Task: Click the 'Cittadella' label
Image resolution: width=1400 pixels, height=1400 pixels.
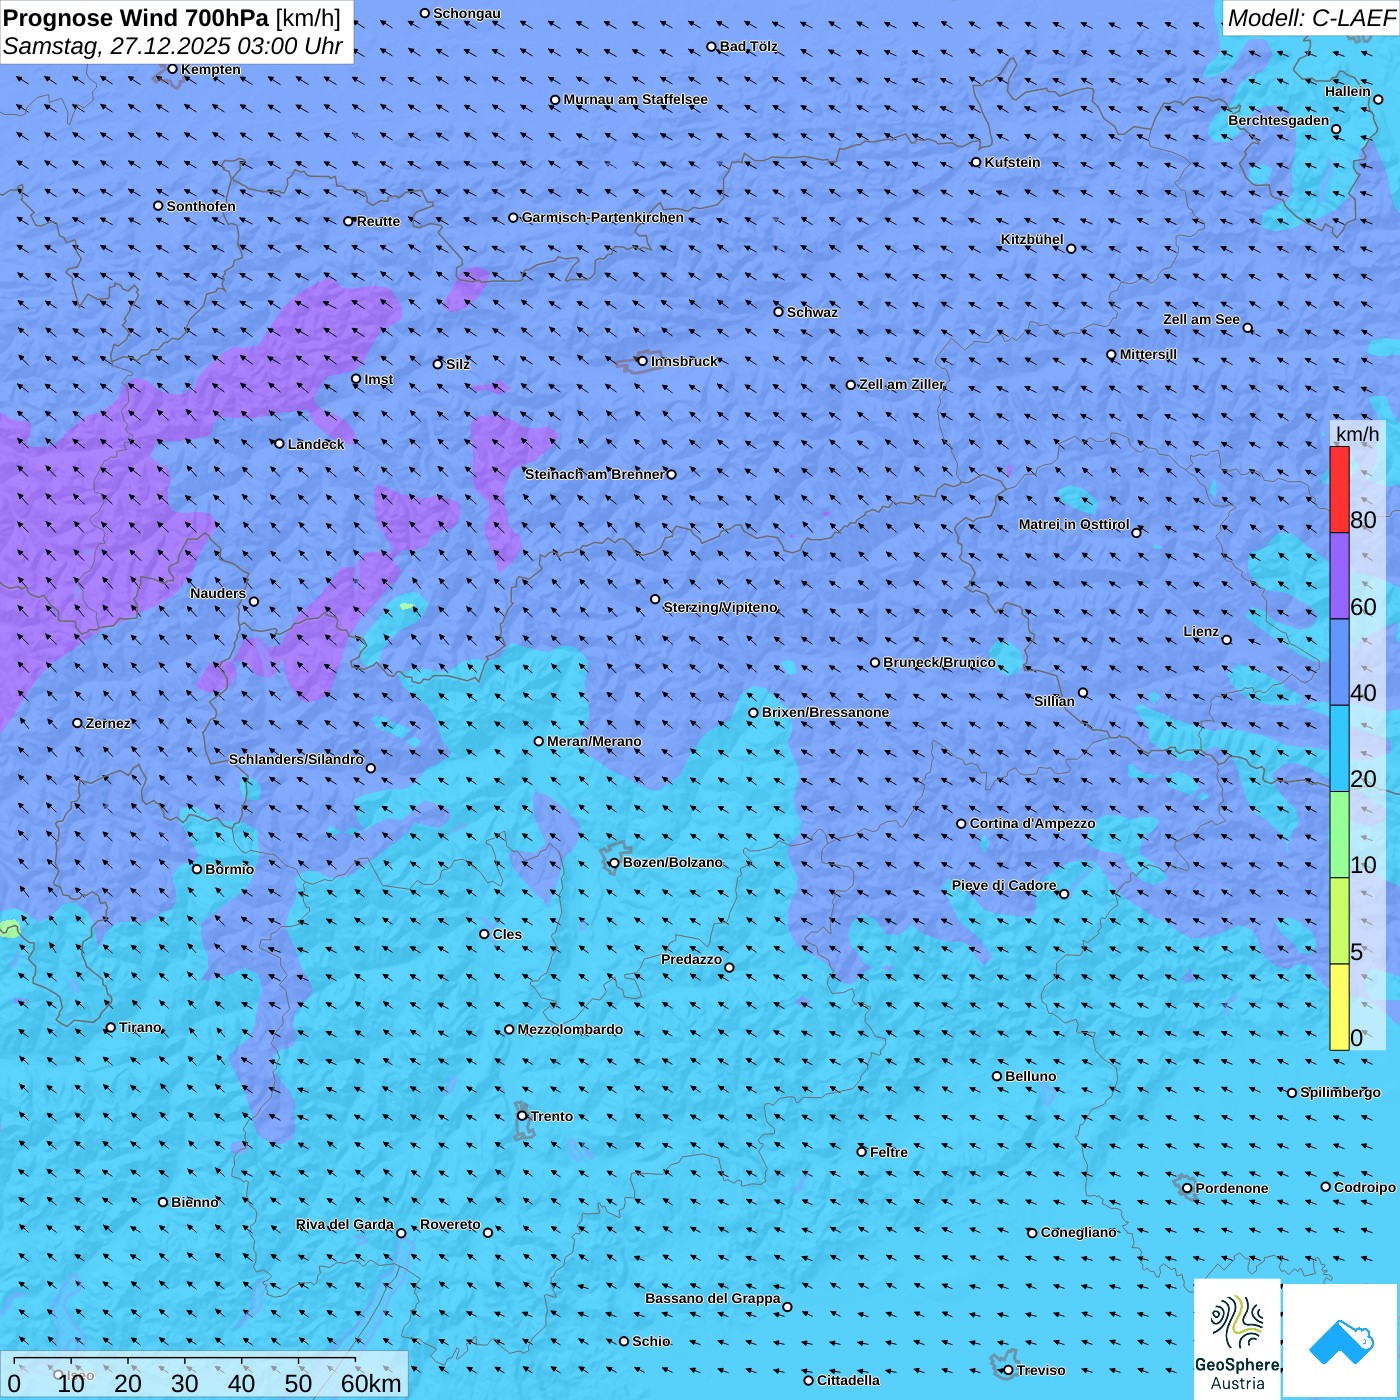Action: 848,1380
